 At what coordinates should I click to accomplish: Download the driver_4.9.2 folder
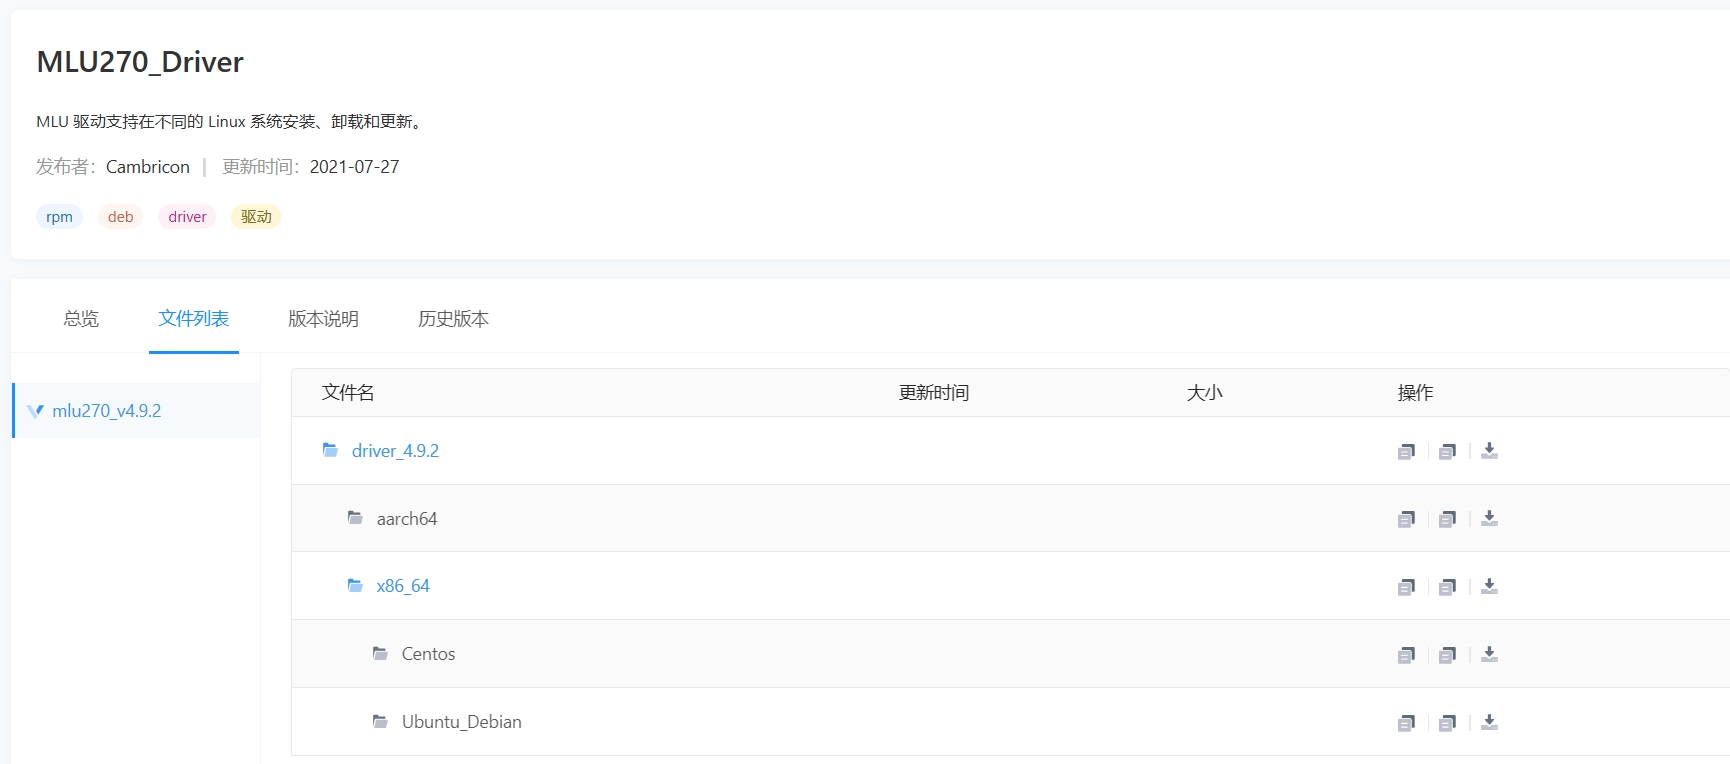click(1489, 451)
